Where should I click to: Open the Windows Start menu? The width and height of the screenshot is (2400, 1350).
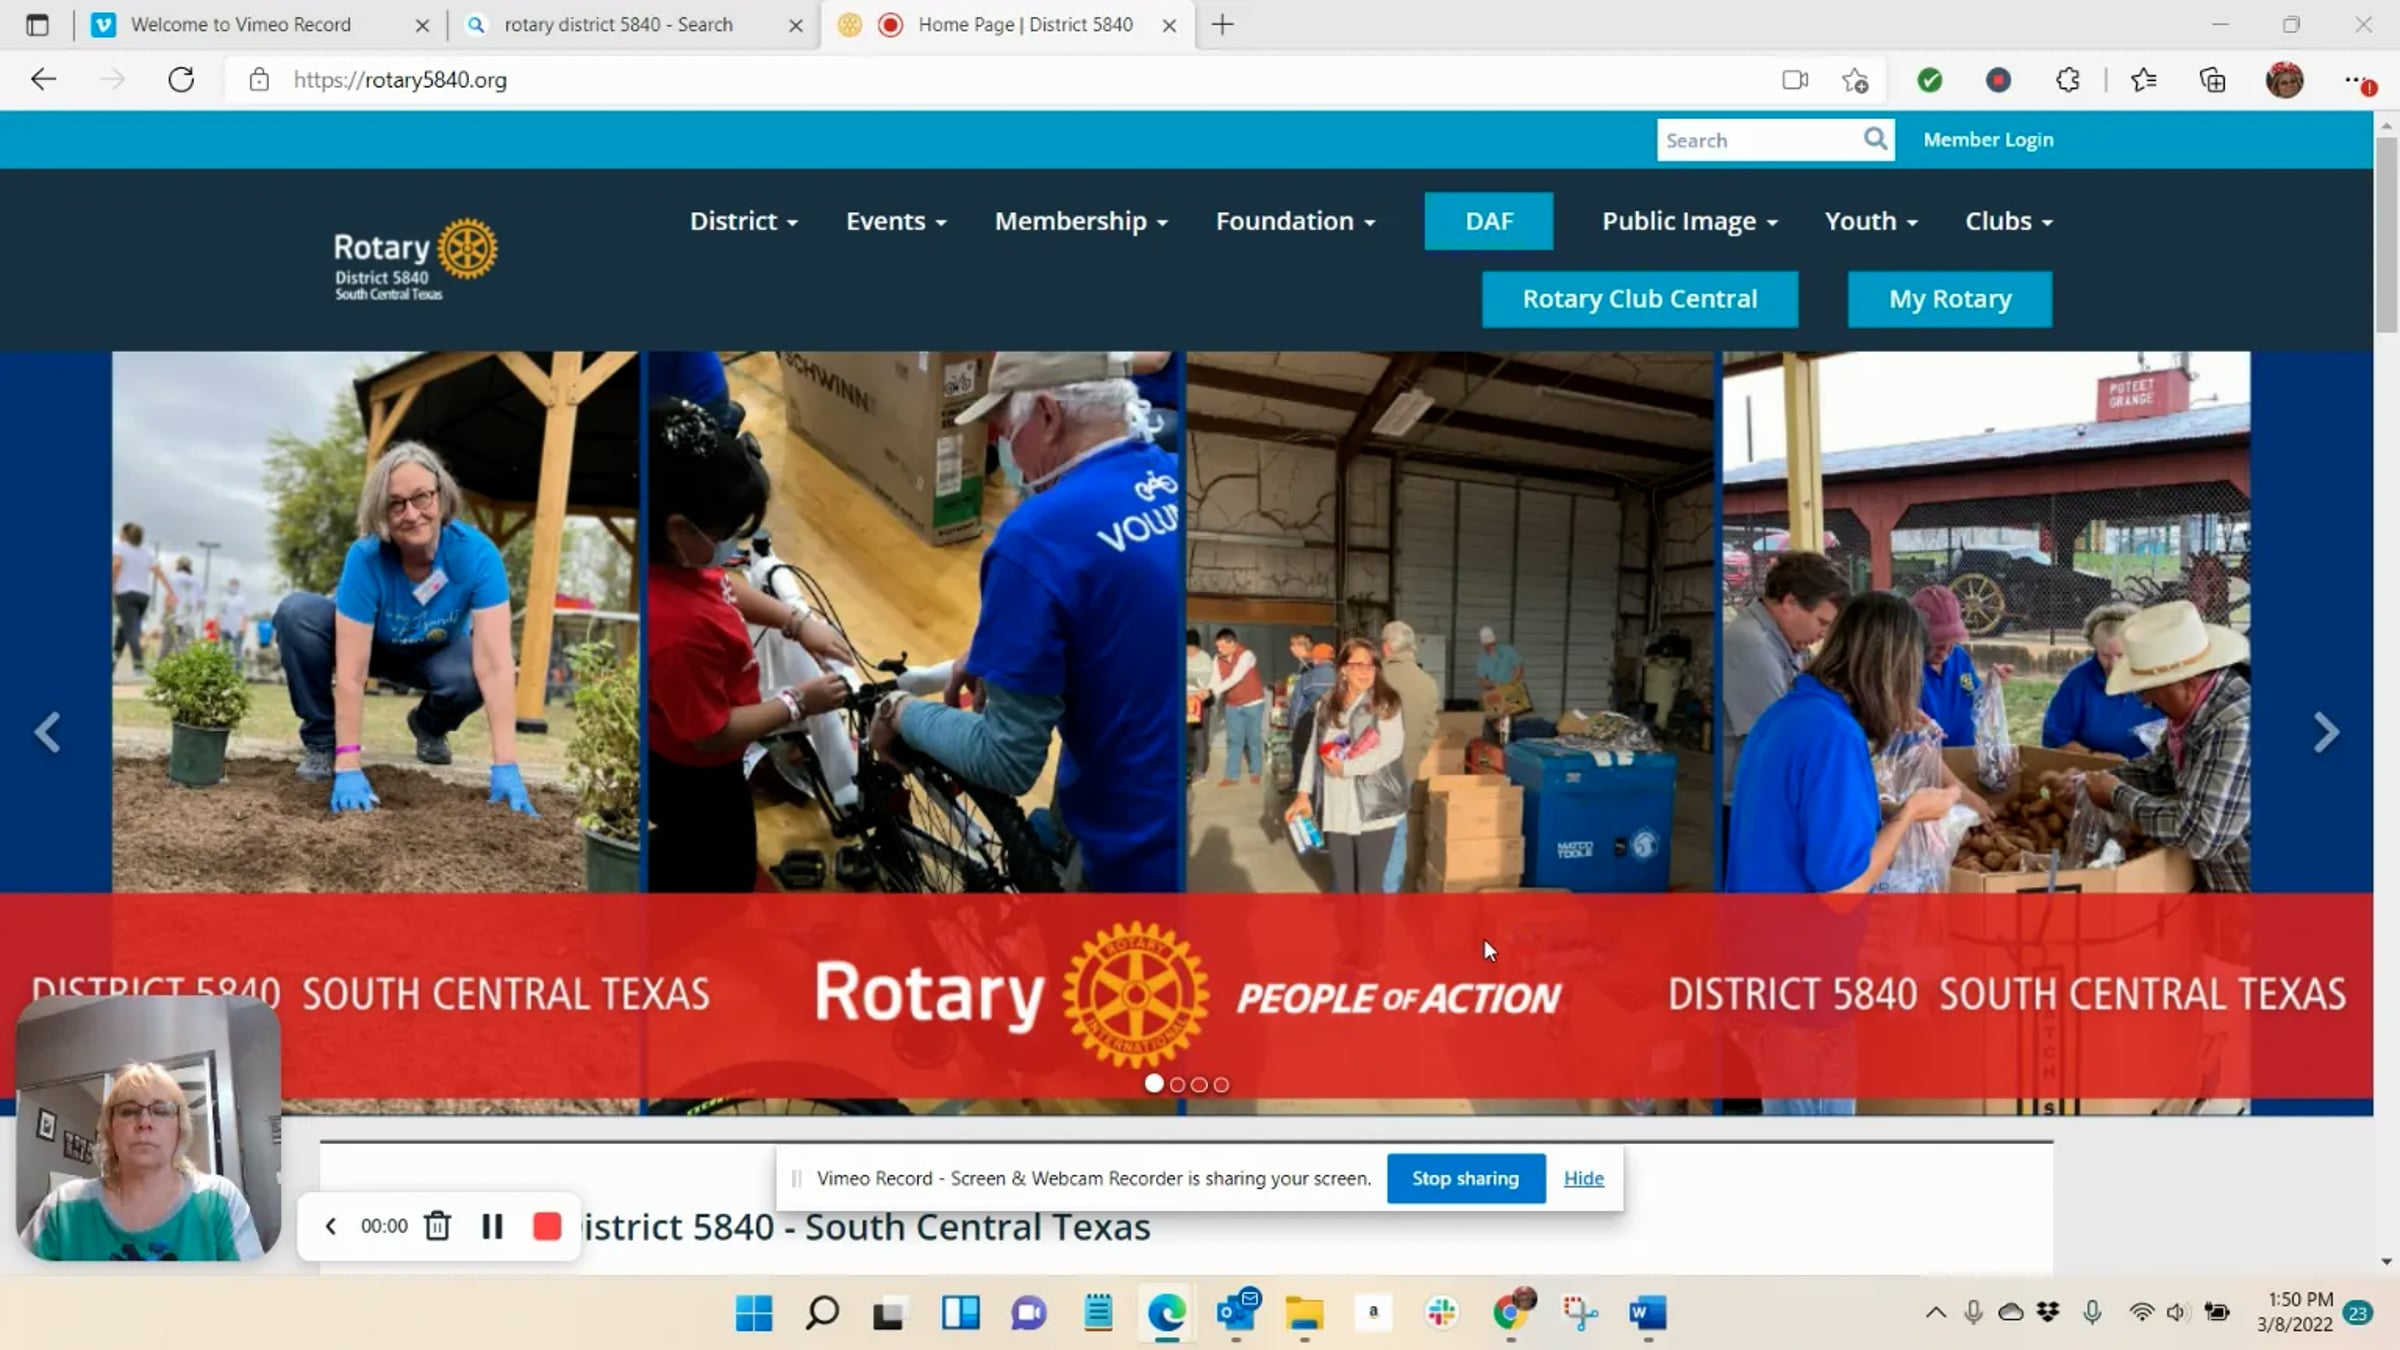pos(754,1313)
